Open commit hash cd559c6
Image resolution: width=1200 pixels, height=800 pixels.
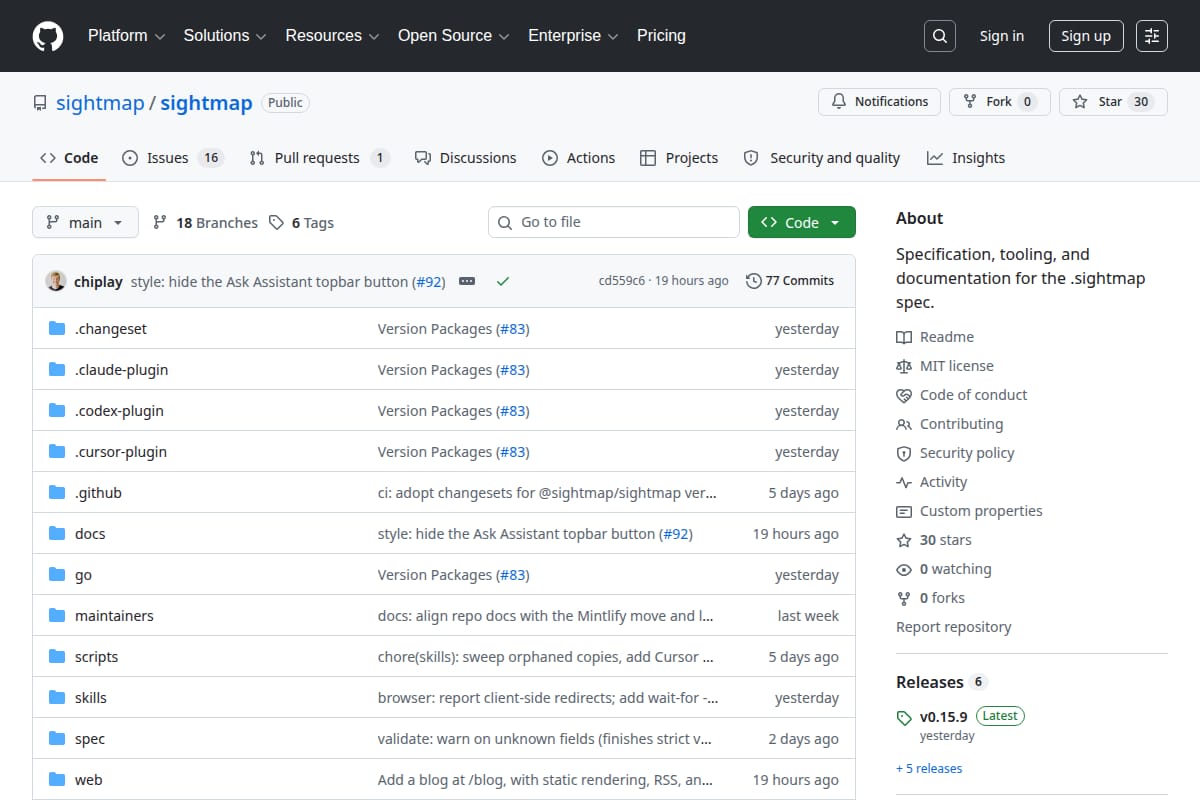click(622, 281)
